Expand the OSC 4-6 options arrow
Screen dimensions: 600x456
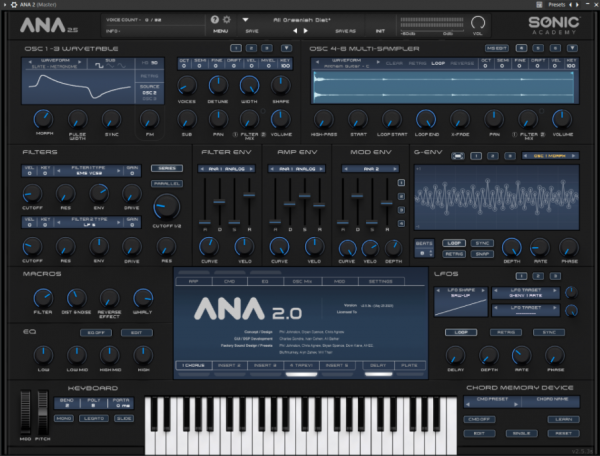tap(572, 48)
